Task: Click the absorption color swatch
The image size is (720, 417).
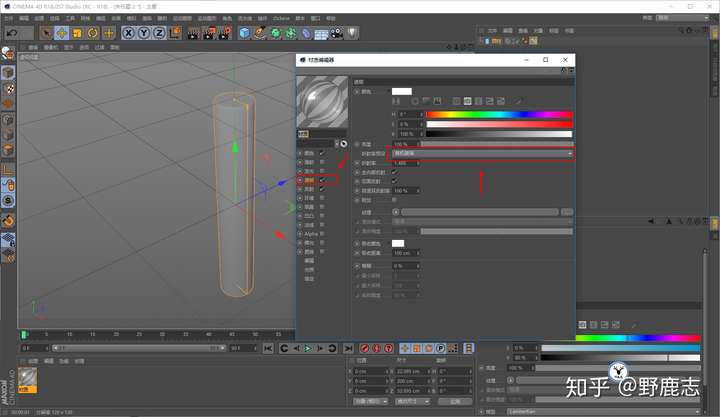Action: click(x=398, y=243)
